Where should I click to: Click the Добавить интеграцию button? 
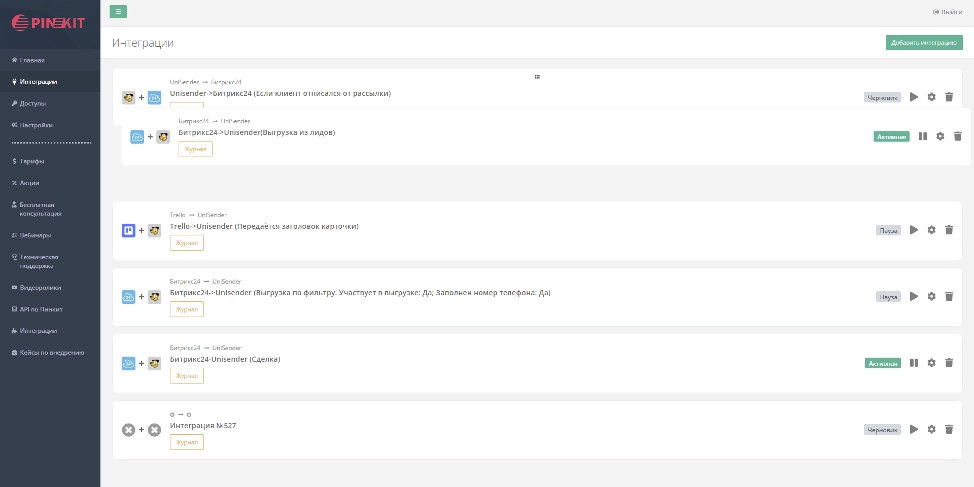click(x=923, y=43)
